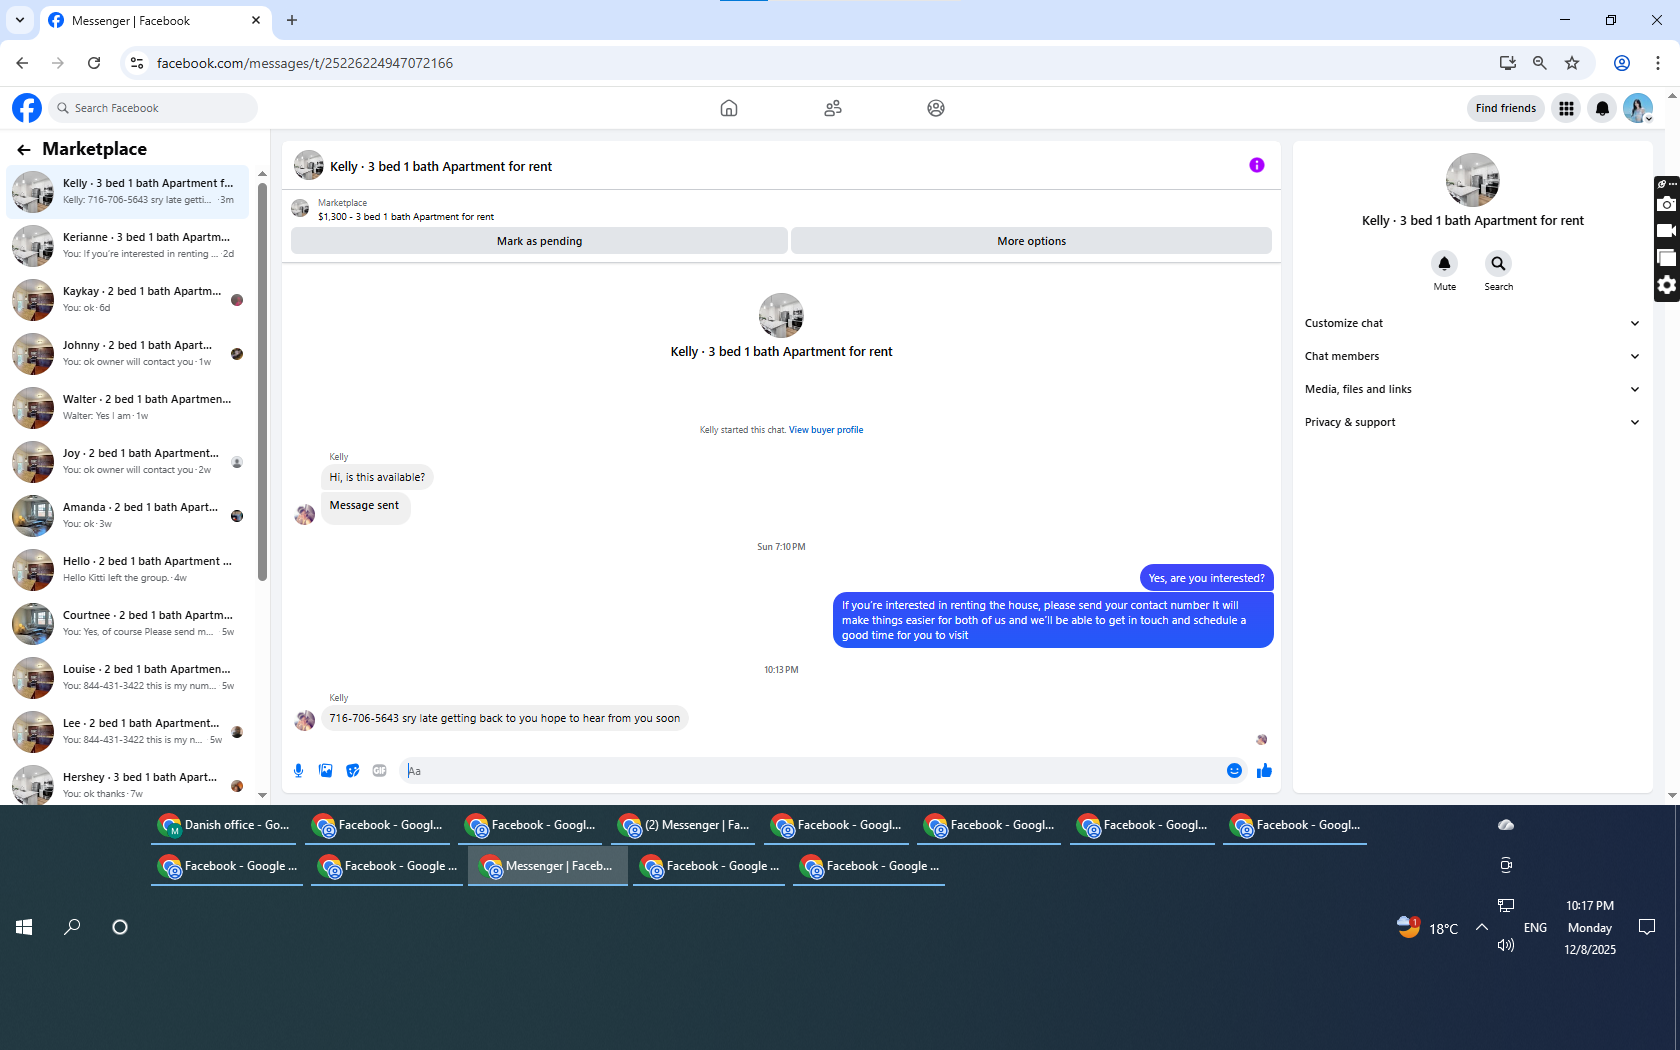Viewport: 1680px width, 1050px height.
Task: Switch to the Danish office taskbar window
Action: (225, 825)
